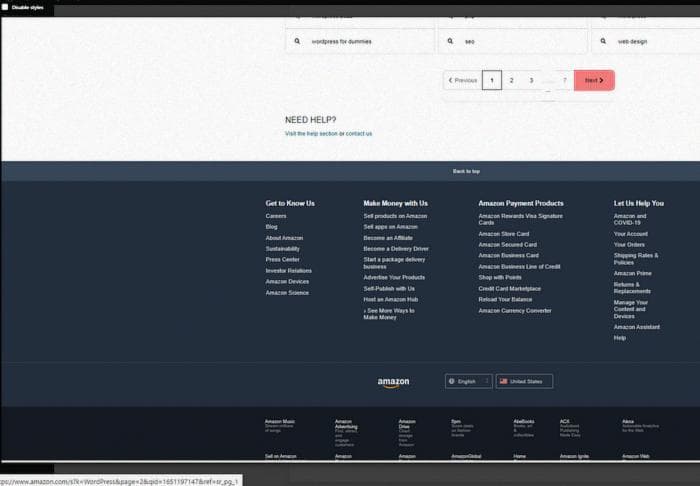
Task: Expand 'See More Ways to Make Money'
Action: tap(388, 314)
